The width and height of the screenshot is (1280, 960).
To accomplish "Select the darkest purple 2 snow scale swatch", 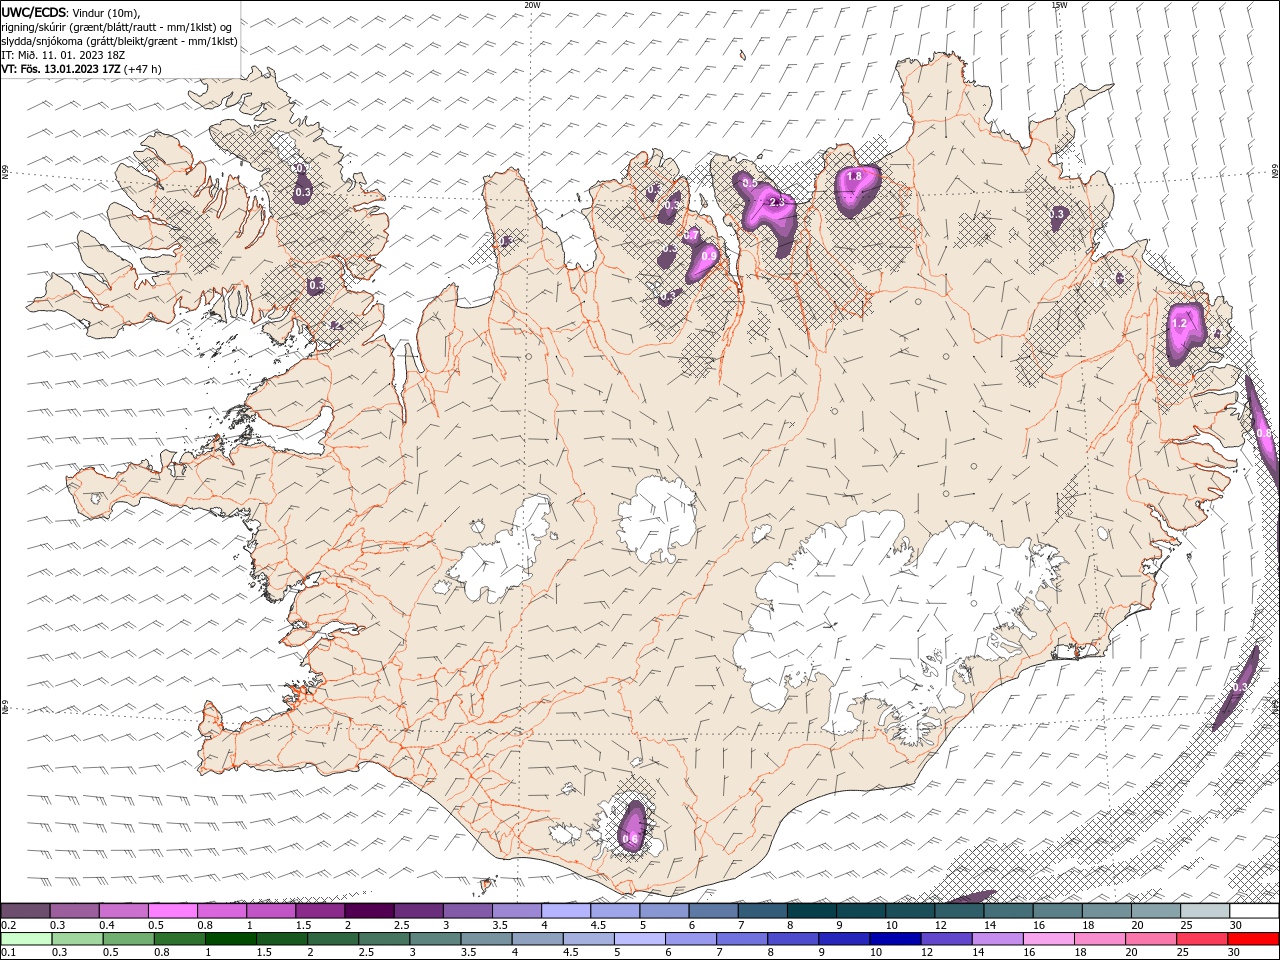I will point(369,911).
